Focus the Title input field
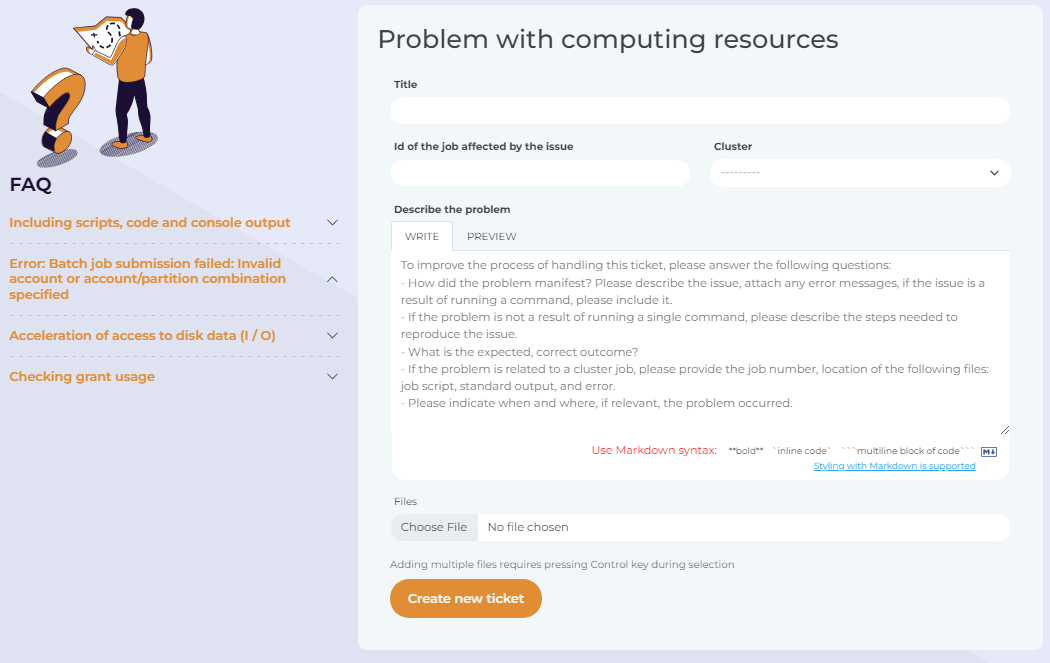1050x663 pixels. (x=700, y=110)
